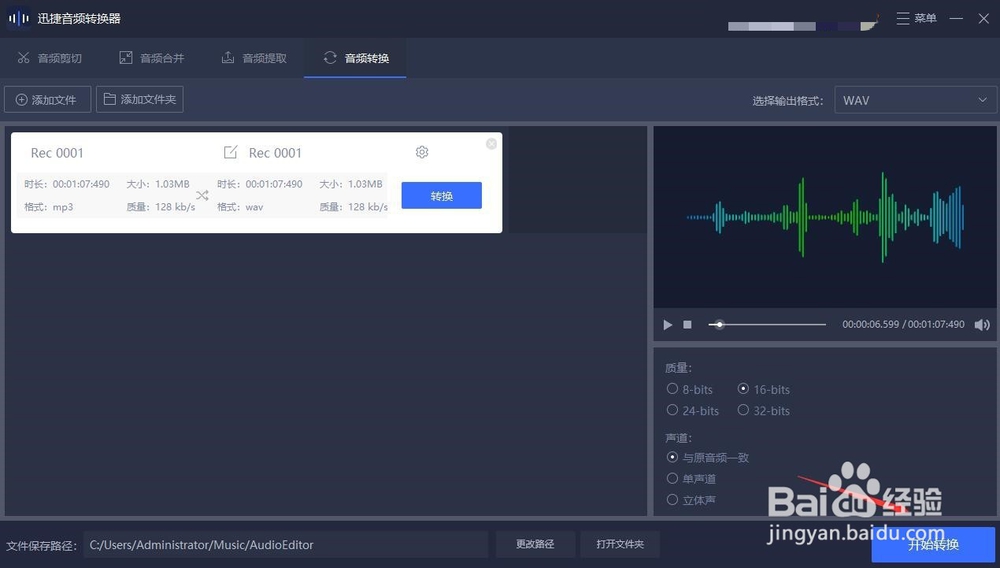The image size is (1000, 568).
Task: Close the converter window
Action: coord(983,18)
